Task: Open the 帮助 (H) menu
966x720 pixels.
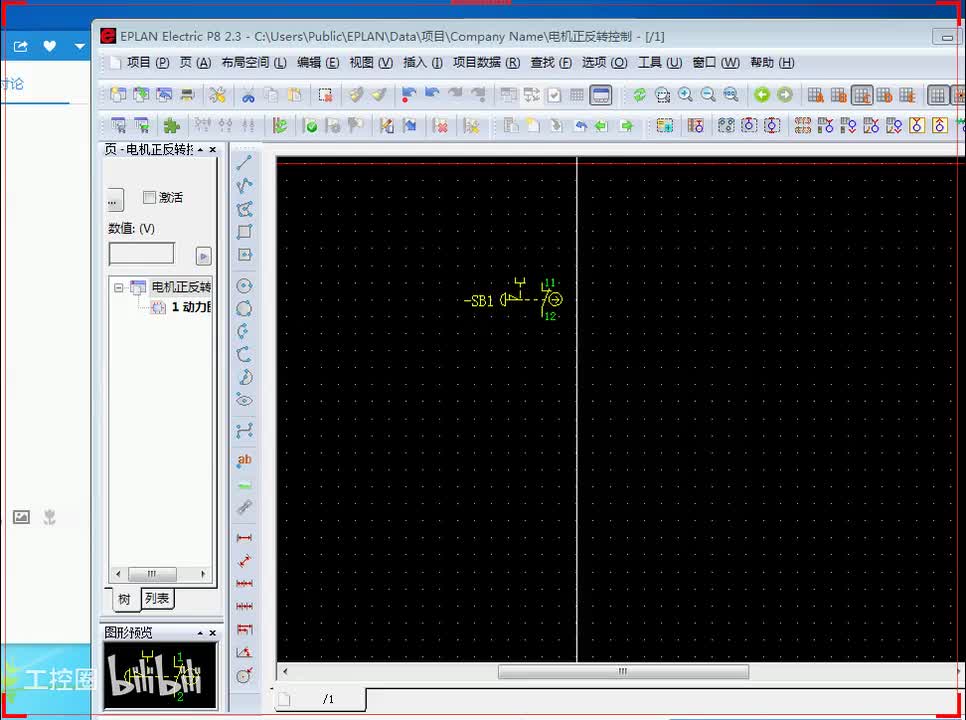Action: (772, 63)
